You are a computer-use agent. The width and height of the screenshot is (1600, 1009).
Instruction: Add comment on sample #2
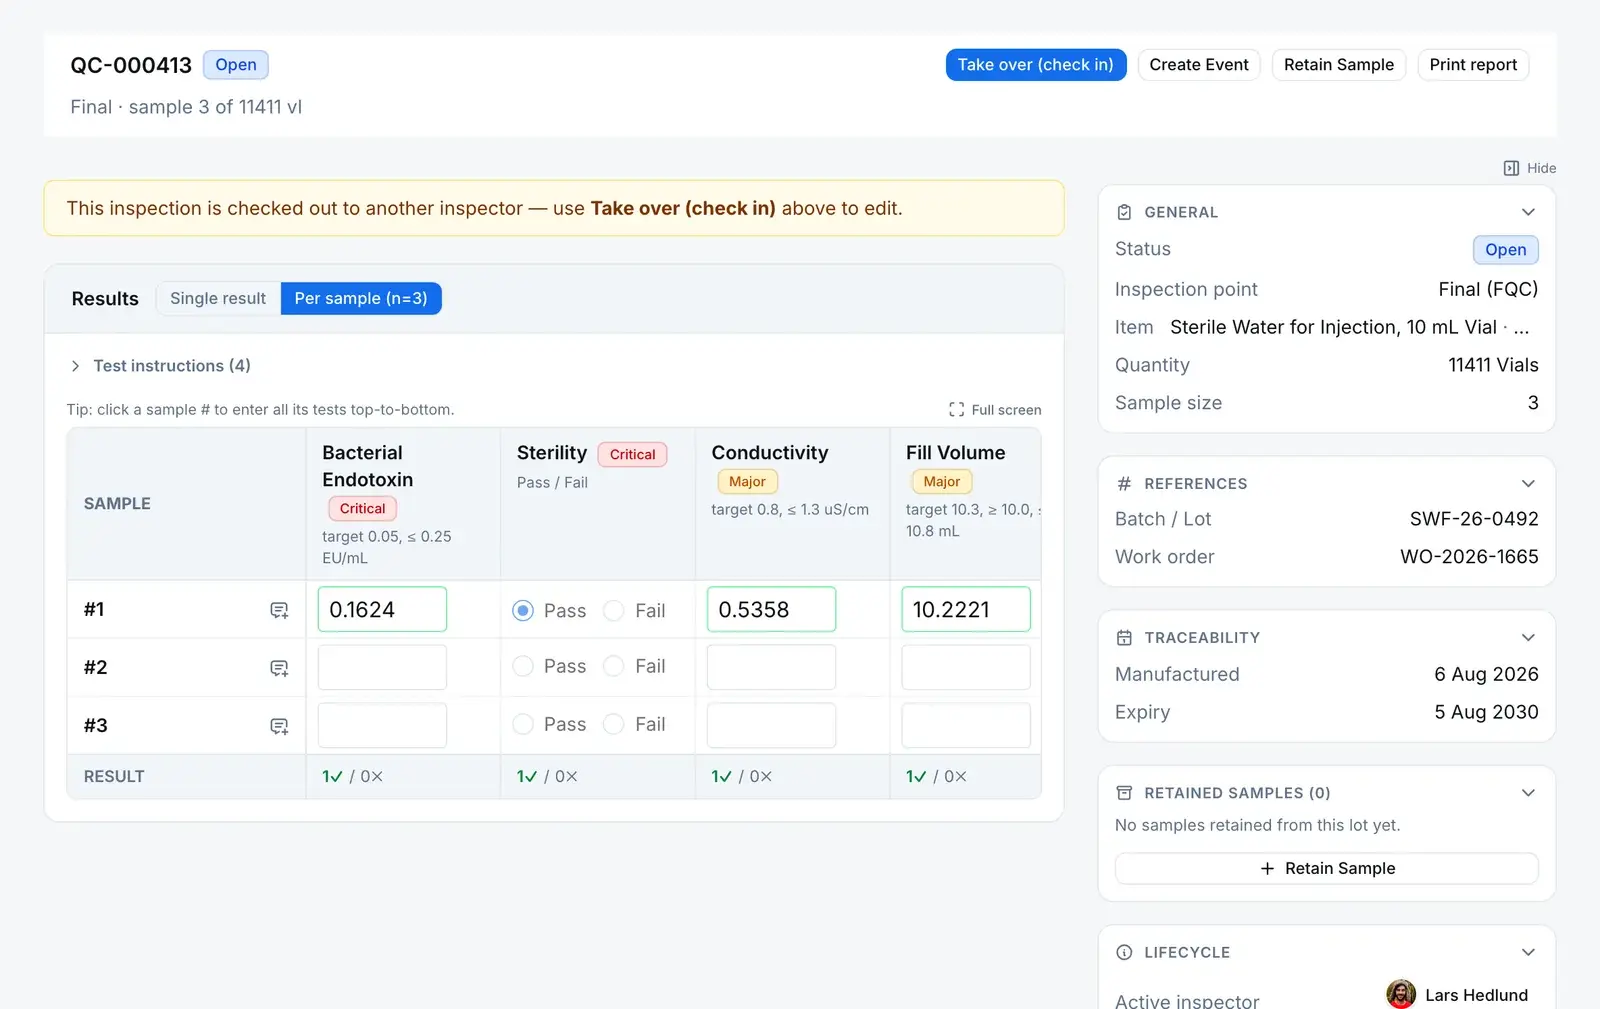[279, 668]
